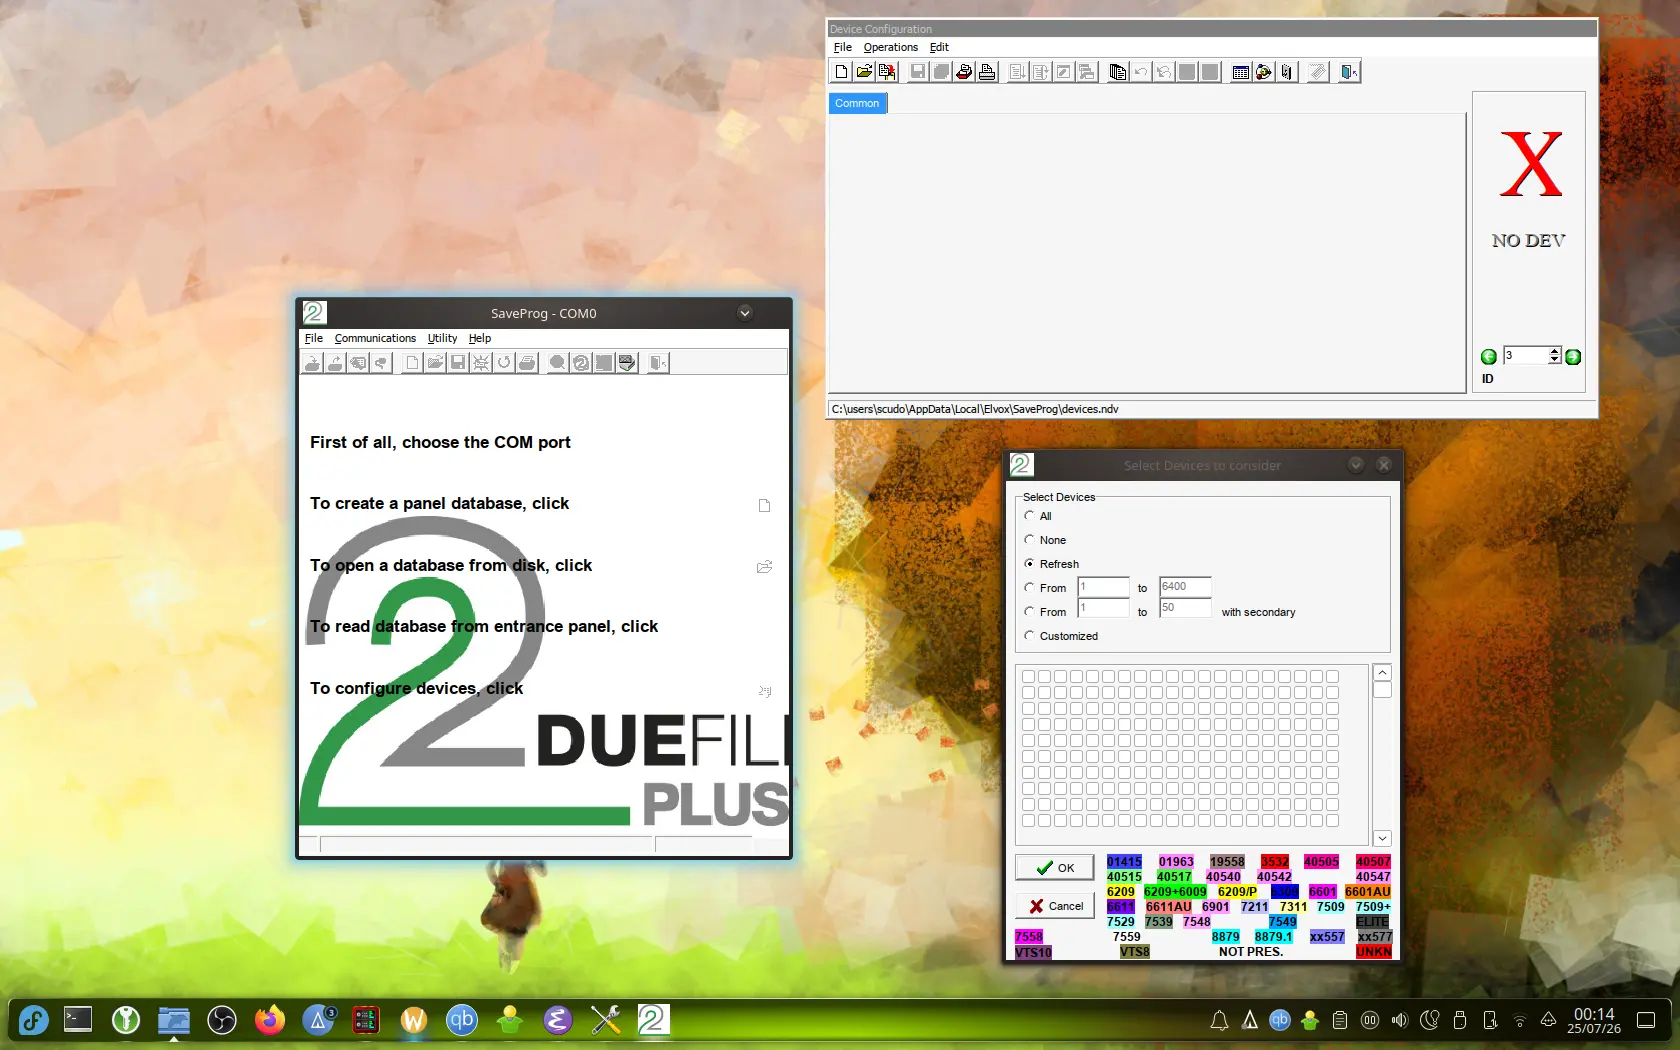Open Firefox from the taskbar
1680x1050 pixels.
[269, 1020]
